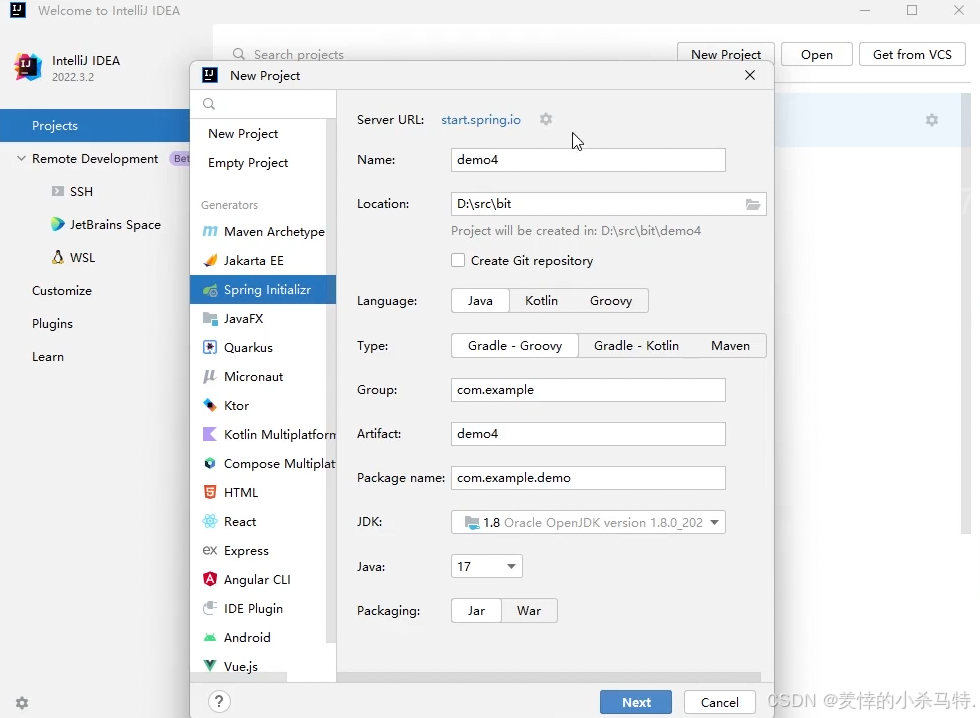
Task: Click the SSH terminal icon
Action: (x=58, y=191)
